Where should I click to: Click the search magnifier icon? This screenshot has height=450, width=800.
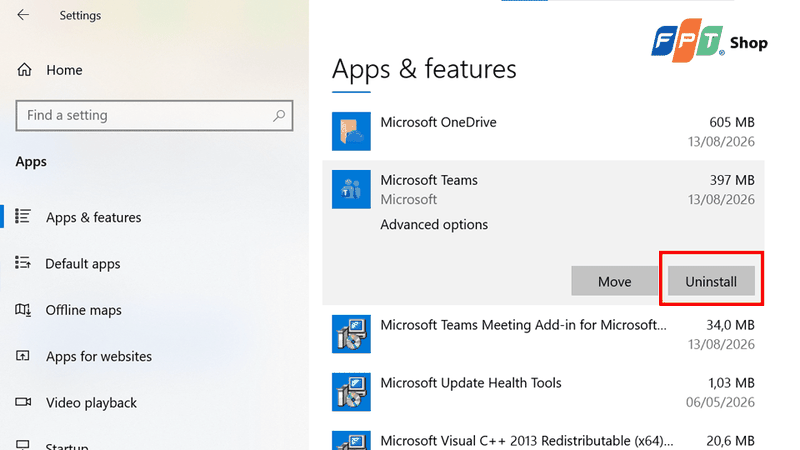point(279,116)
